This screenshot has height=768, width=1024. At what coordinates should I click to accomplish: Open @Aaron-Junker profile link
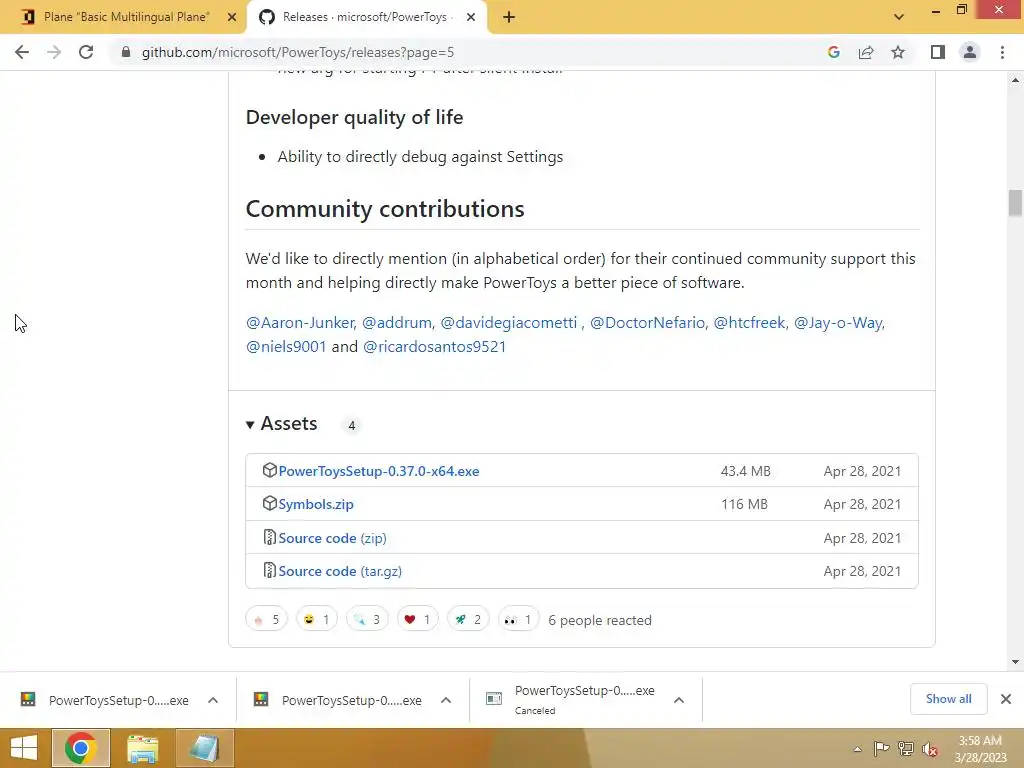click(300, 323)
